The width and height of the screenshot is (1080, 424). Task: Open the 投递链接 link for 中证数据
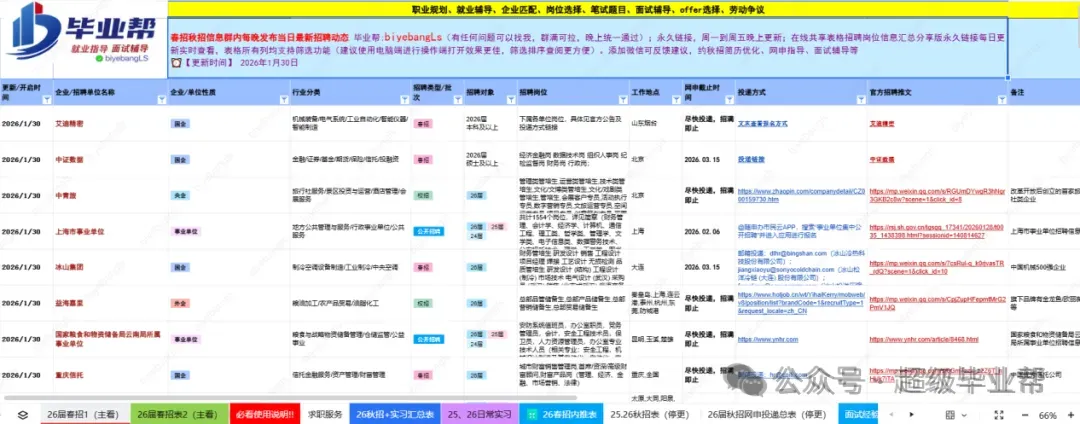tap(751, 160)
